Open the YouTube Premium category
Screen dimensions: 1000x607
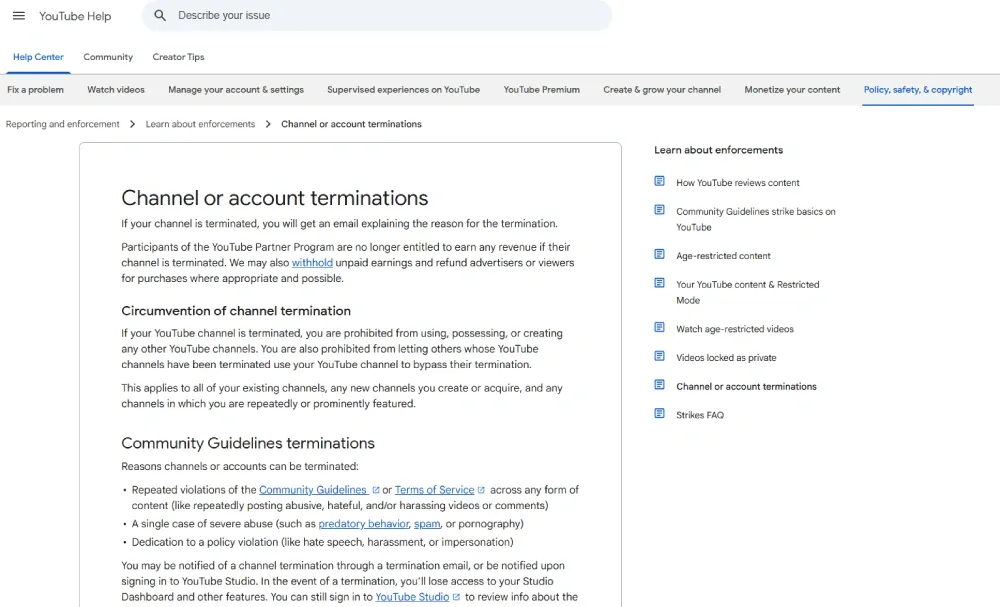541,90
